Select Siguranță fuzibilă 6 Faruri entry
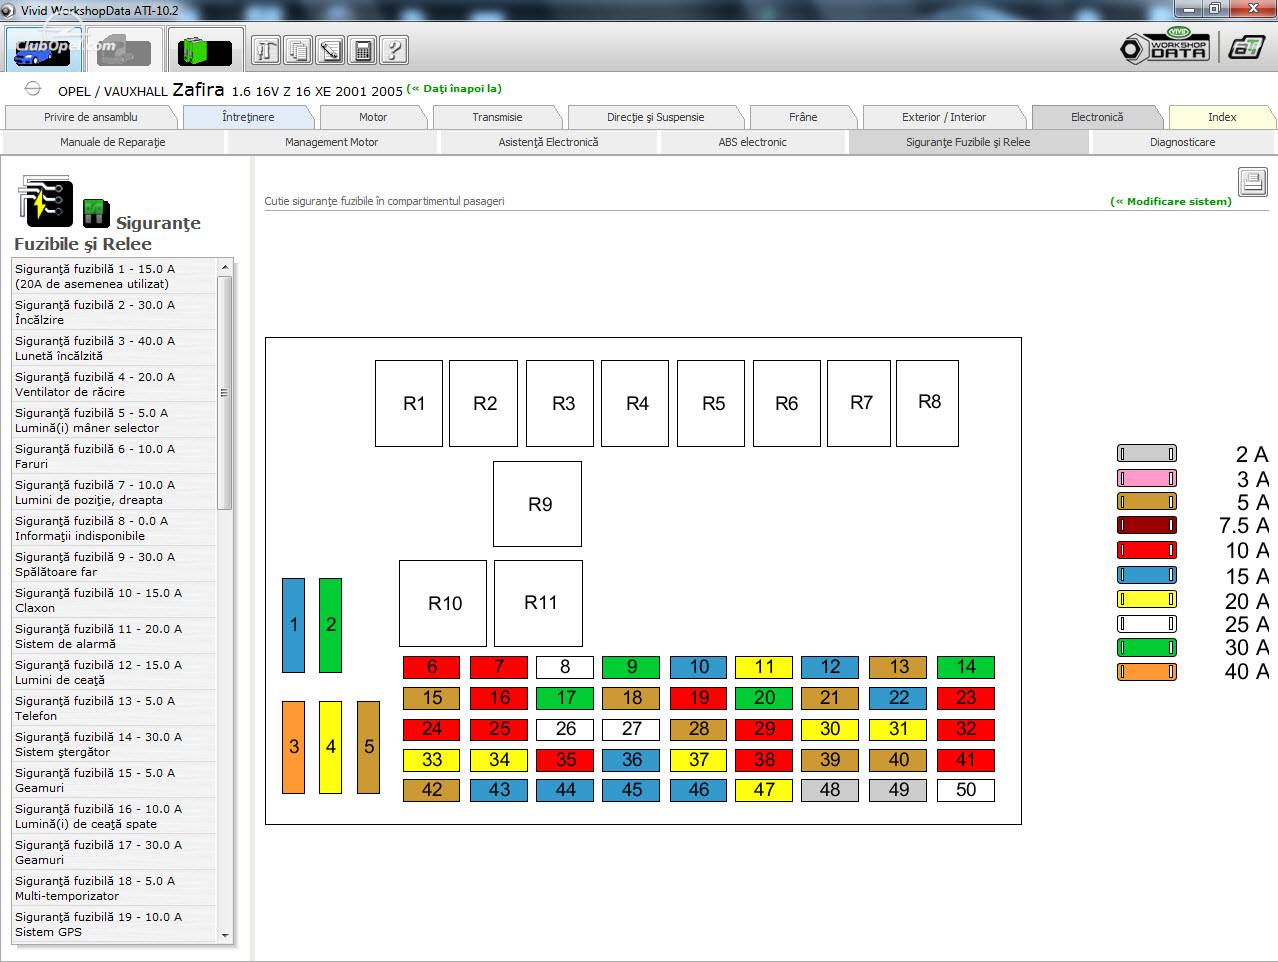 tap(114, 456)
